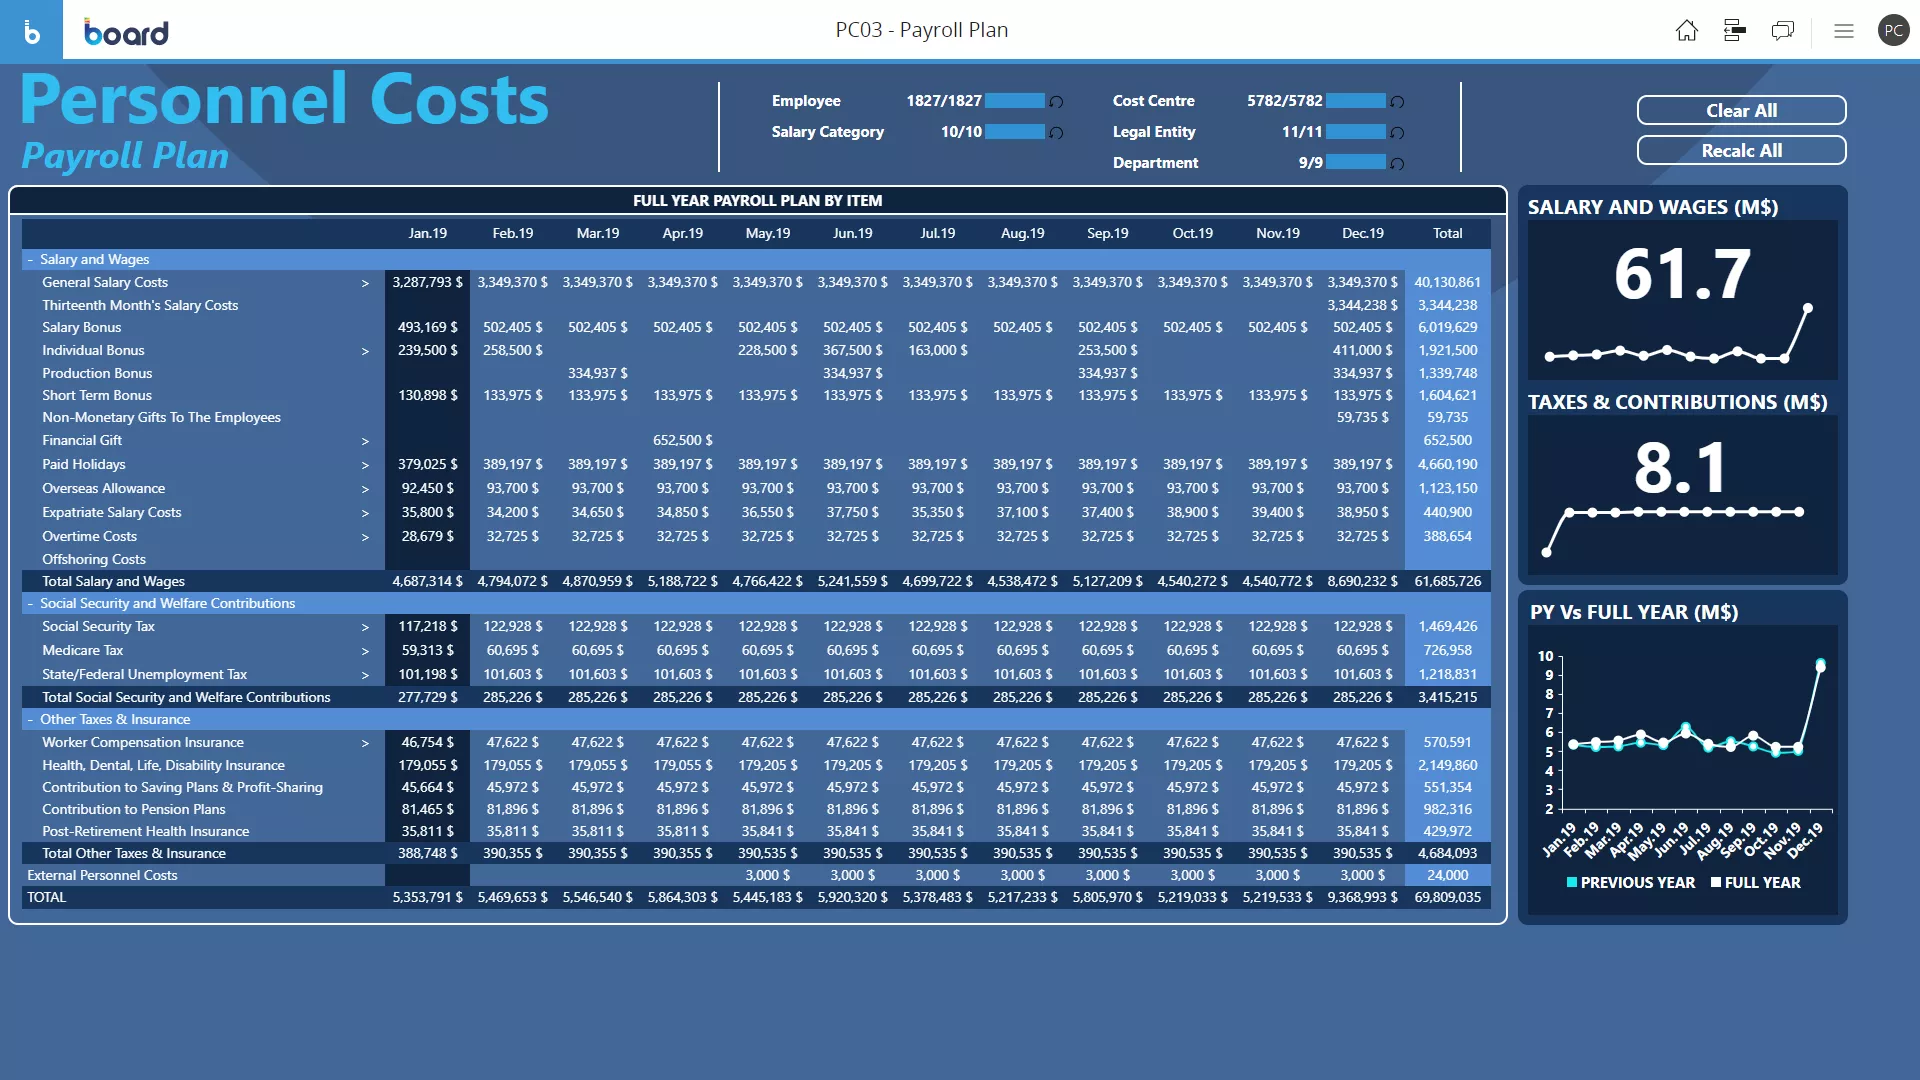
Task: Expand the Overtime Costs row arrow
Action: [x=365, y=538]
